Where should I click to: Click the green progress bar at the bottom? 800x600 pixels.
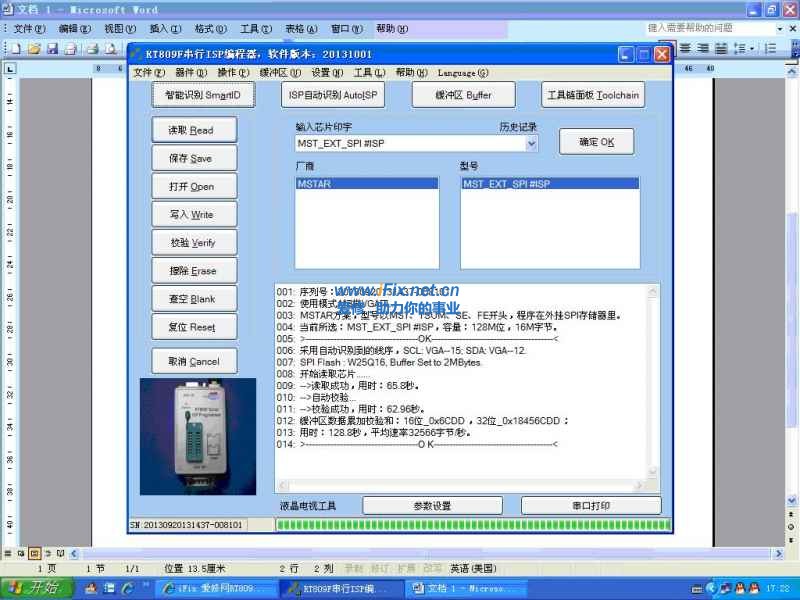tap(450, 524)
